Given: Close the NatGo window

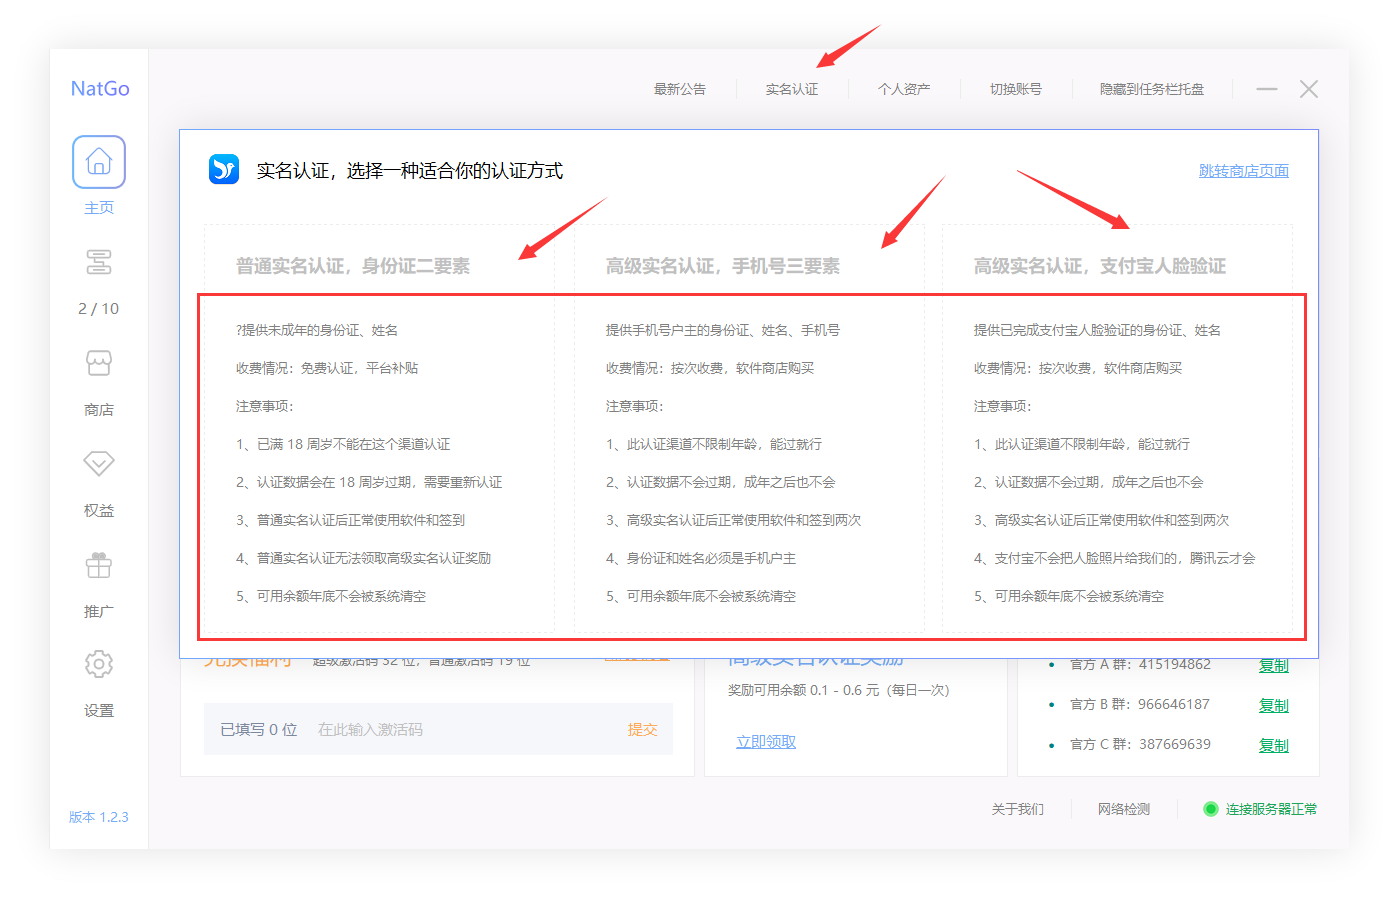Looking at the screenshot, I should [1308, 89].
